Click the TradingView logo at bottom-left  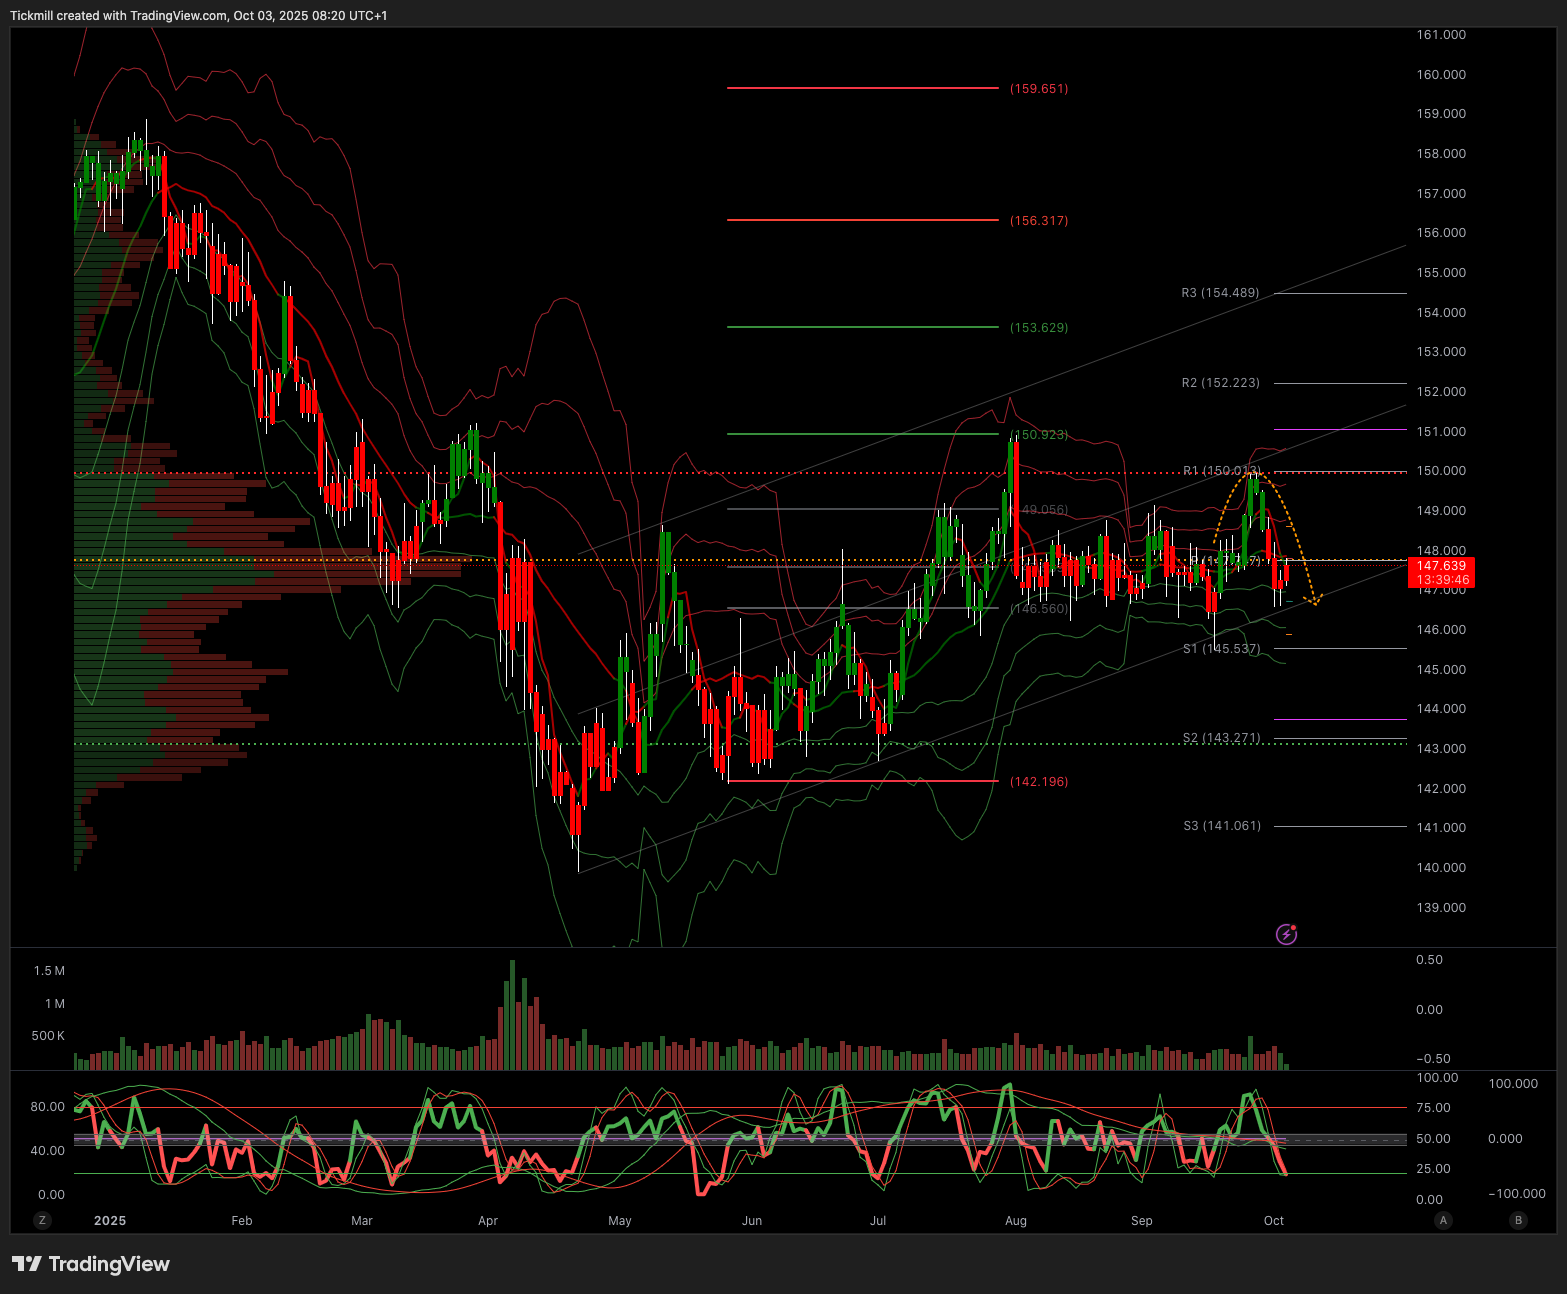[91, 1264]
